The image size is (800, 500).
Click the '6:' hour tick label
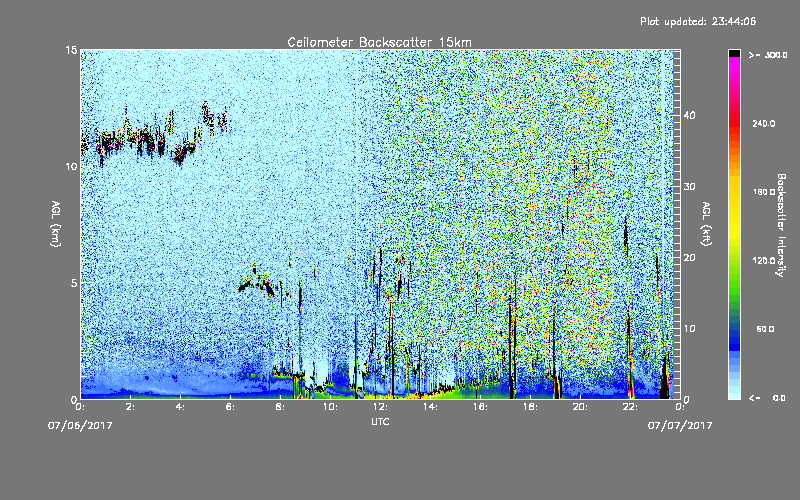[x=230, y=407]
